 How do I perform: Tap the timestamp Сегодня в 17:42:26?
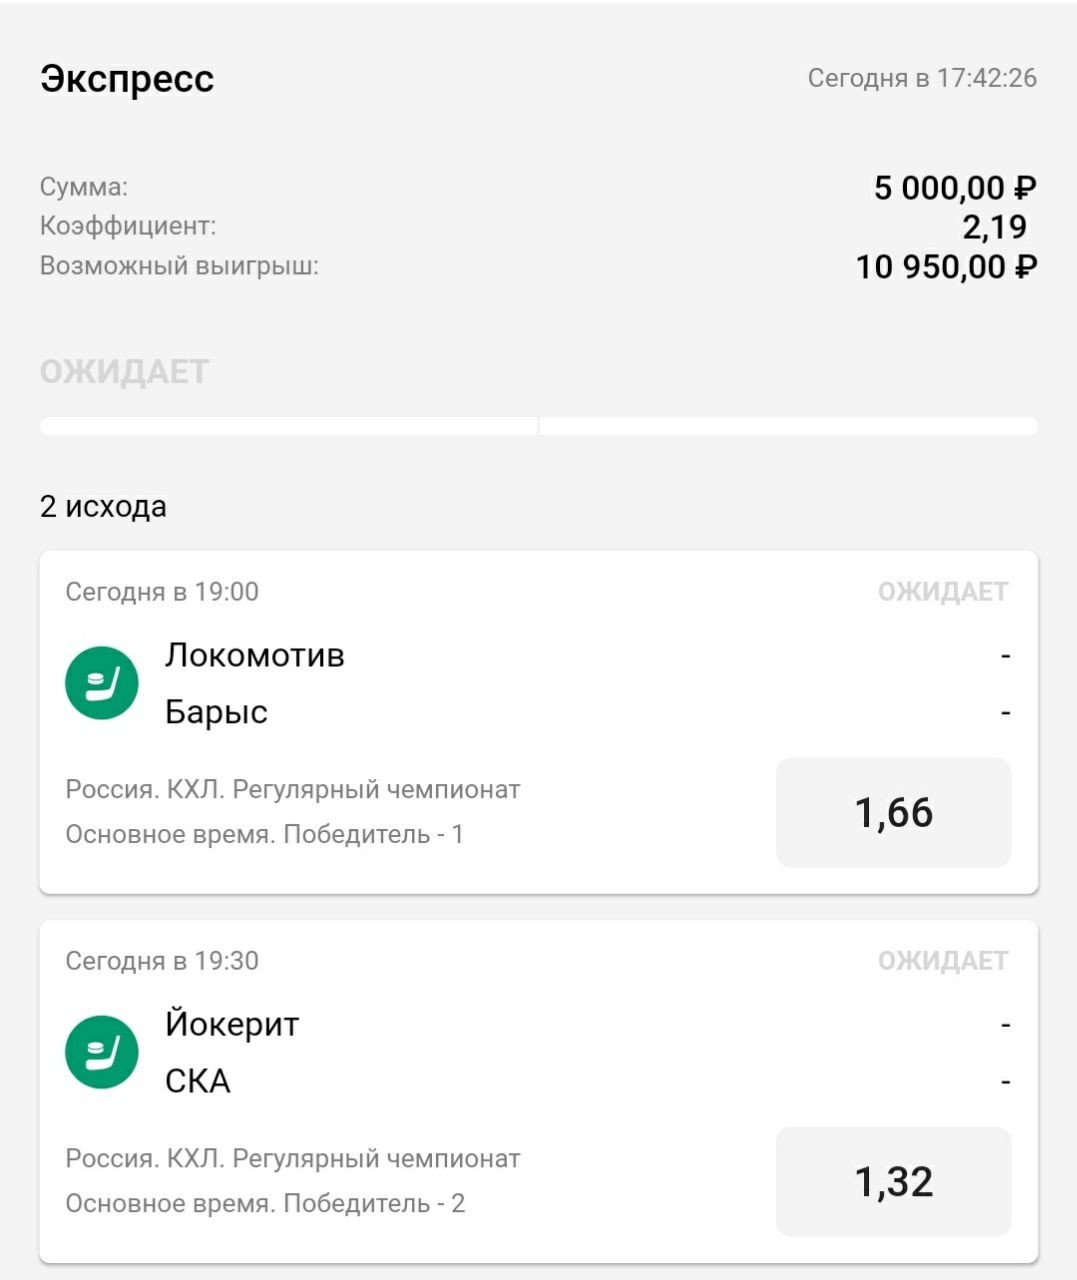point(922,78)
